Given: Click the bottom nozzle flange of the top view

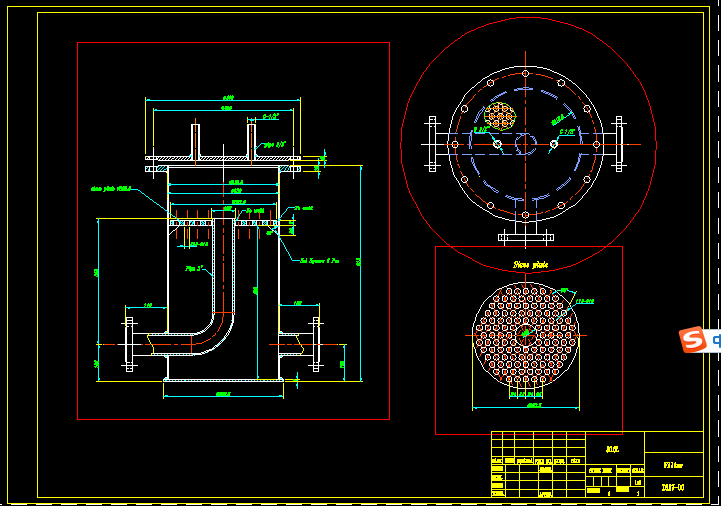Looking at the screenshot, I should (526, 237).
